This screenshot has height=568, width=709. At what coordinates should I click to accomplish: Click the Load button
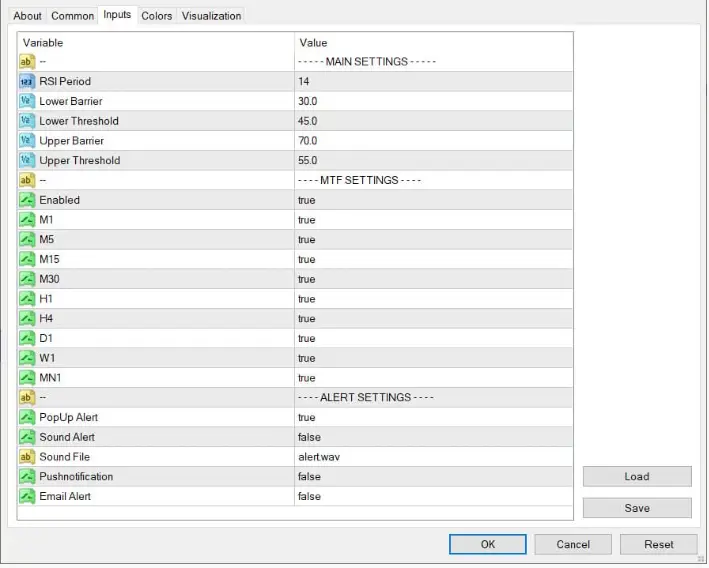(x=637, y=477)
